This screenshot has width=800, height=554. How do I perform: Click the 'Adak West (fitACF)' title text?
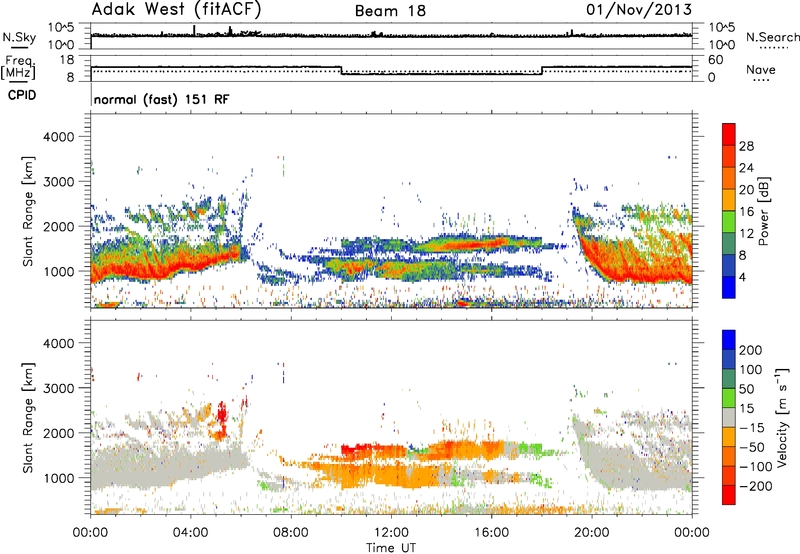[x=176, y=10]
